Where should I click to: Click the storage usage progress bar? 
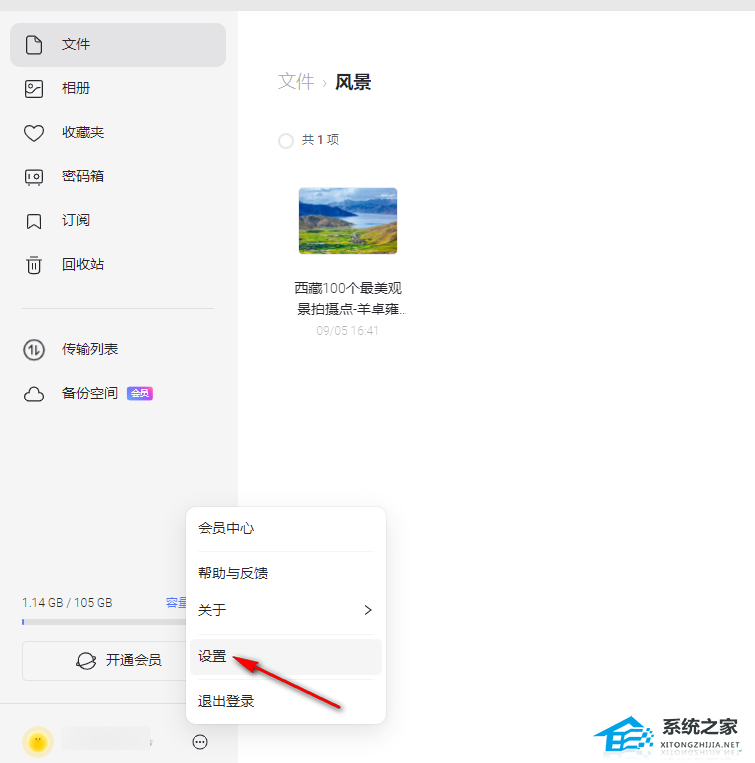[104, 622]
